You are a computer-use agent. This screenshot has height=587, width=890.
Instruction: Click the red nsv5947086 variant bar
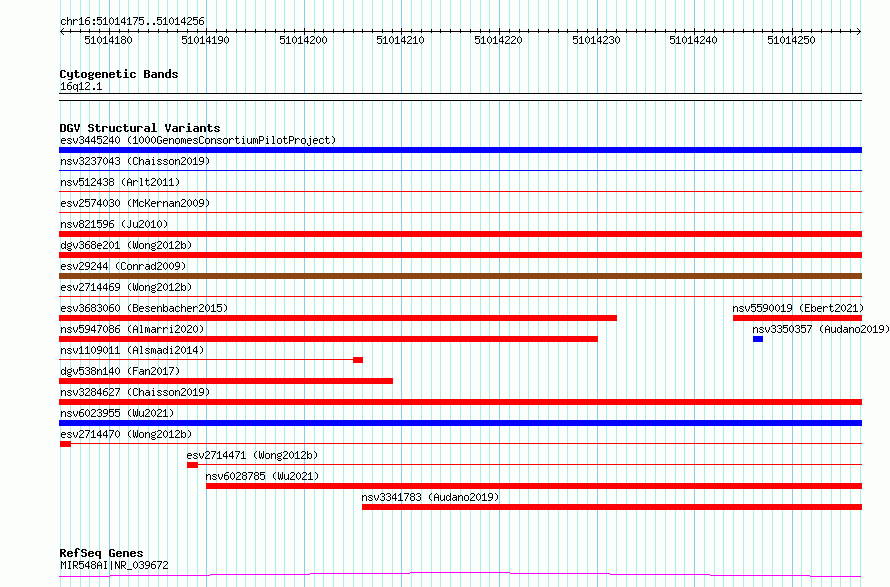pyautogui.click(x=329, y=339)
